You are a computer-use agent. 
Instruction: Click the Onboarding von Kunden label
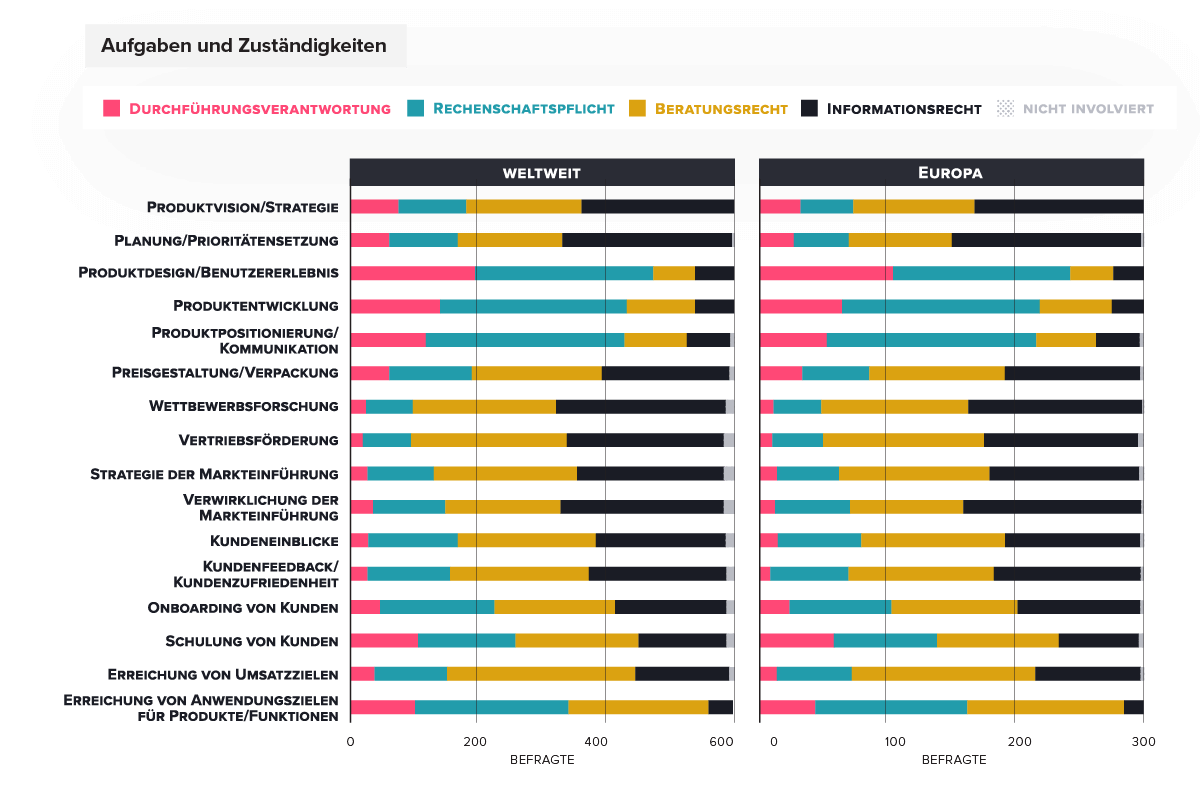point(243,607)
